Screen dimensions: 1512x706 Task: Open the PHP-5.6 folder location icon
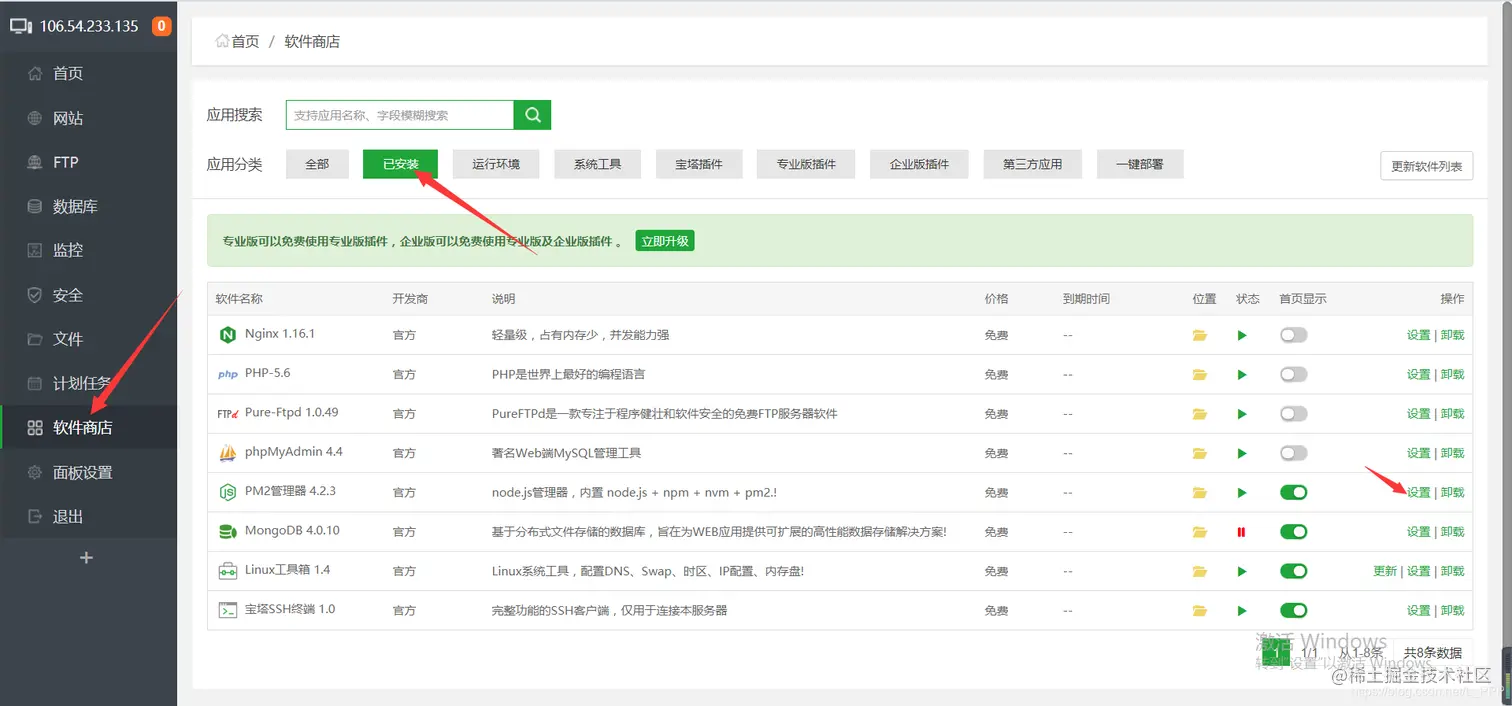click(x=1200, y=375)
